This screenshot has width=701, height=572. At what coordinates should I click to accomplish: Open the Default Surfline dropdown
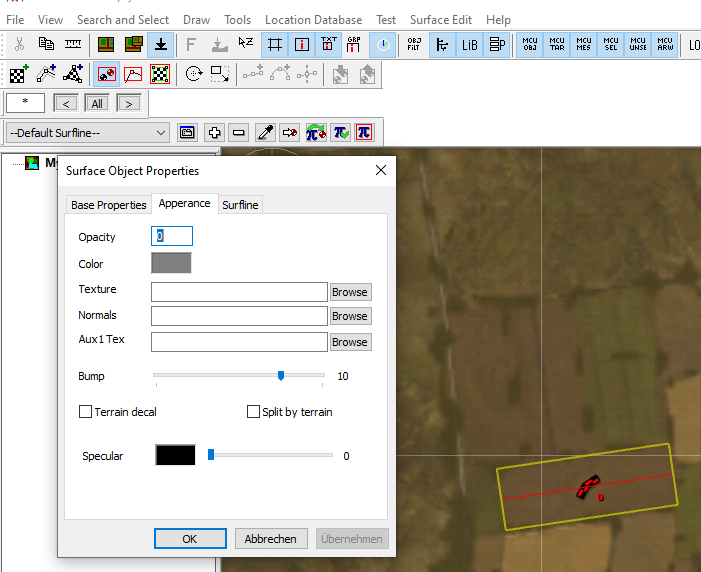click(88, 133)
